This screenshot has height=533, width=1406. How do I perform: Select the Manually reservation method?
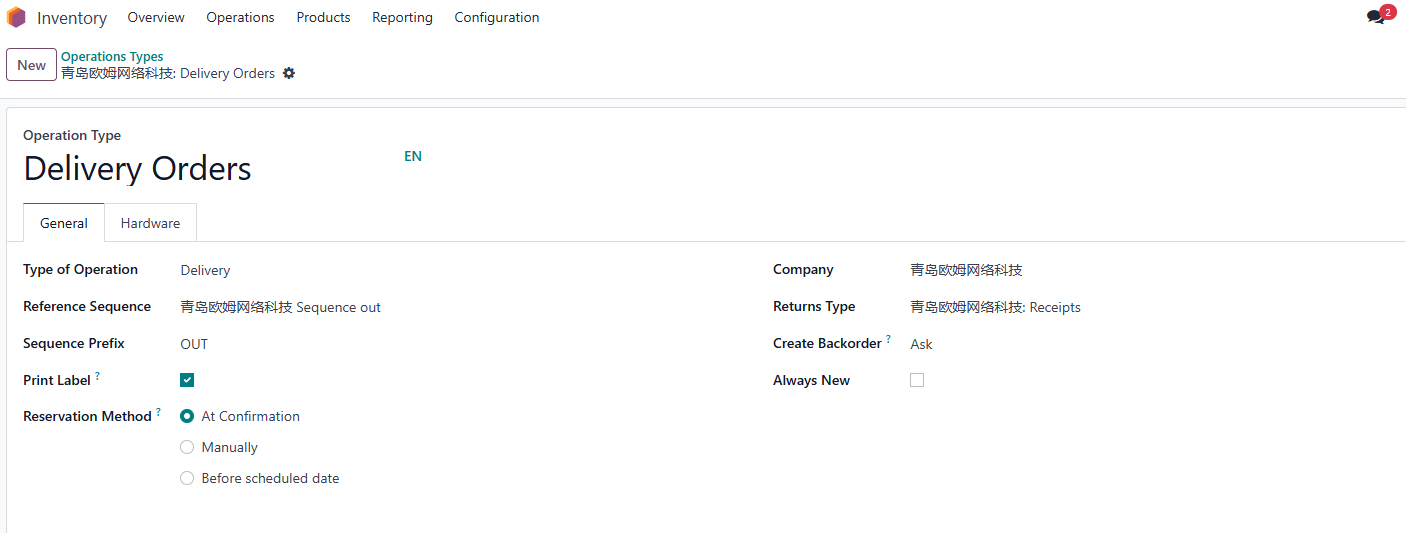[x=187, y=447]
